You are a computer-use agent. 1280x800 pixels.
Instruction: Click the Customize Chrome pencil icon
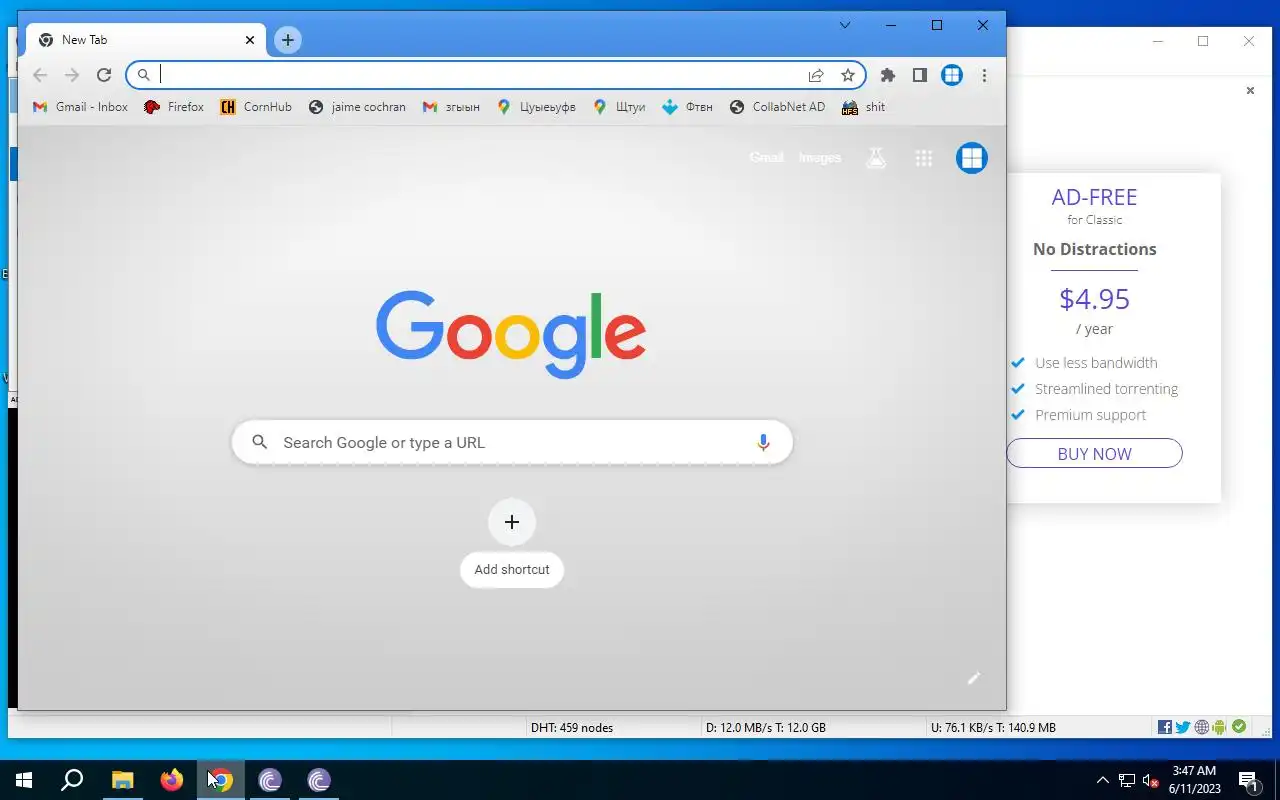(973, 678)
